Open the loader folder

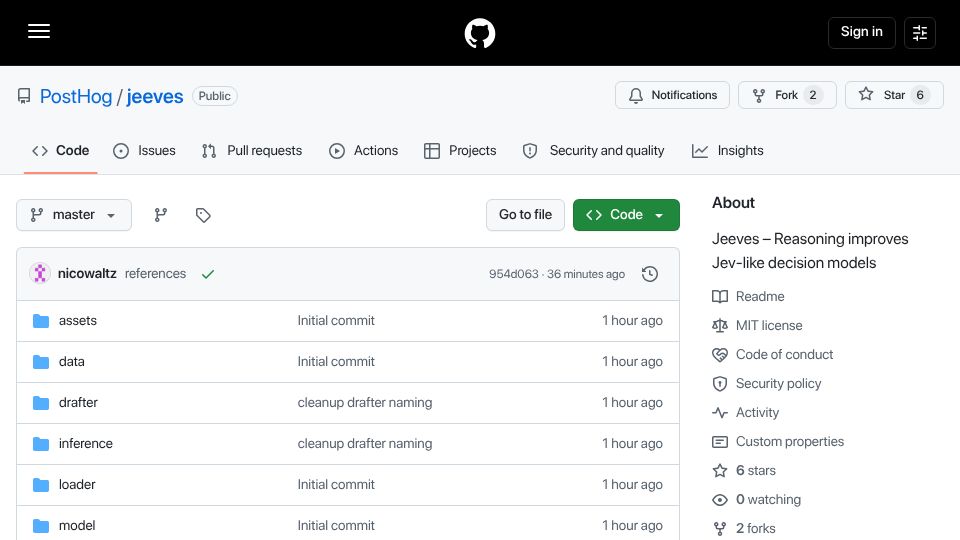pos(77,485)
